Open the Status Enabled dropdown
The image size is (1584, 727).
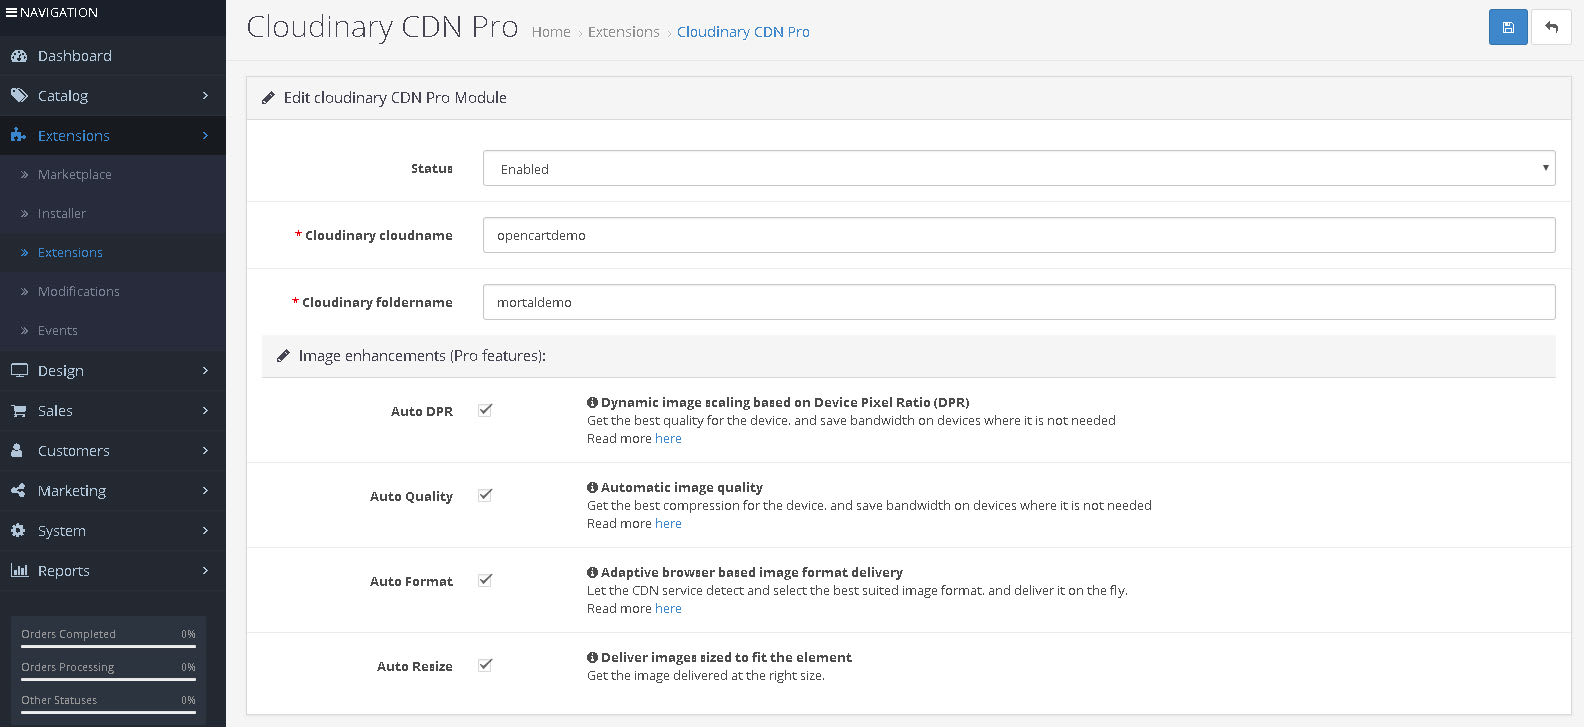click(x=1019, y=168)
